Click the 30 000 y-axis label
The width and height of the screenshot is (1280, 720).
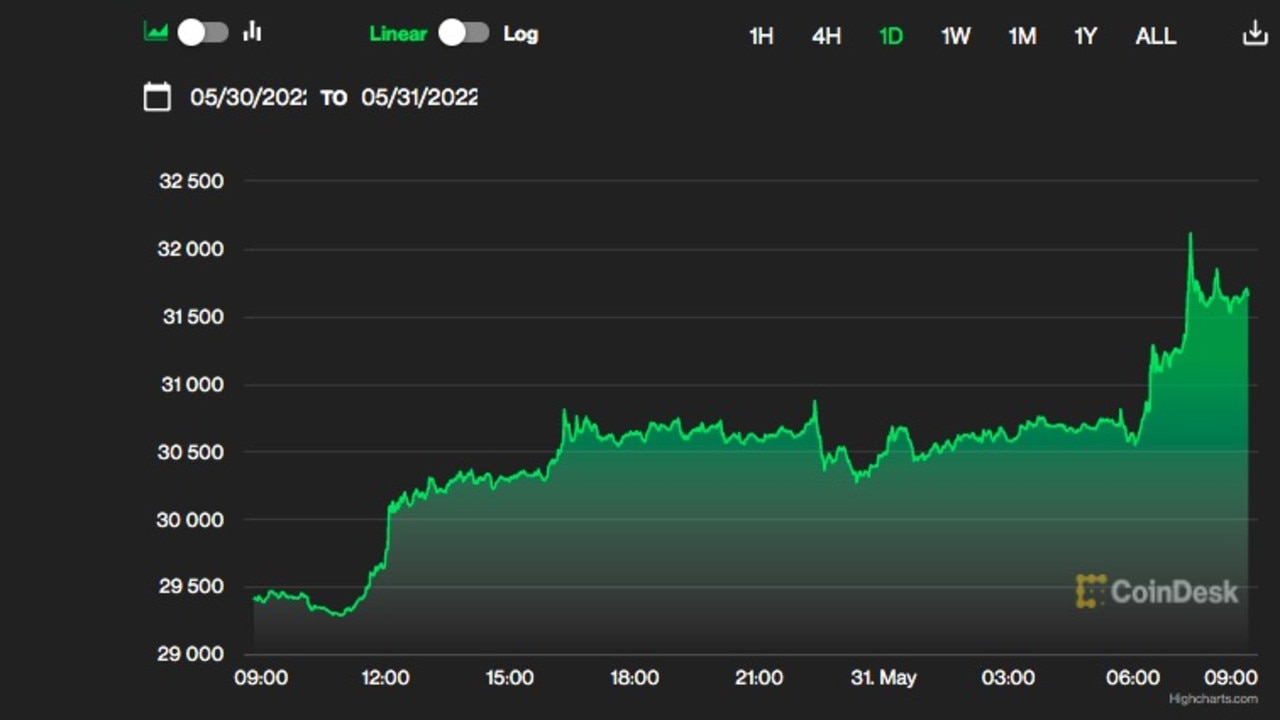click(191, 520)
